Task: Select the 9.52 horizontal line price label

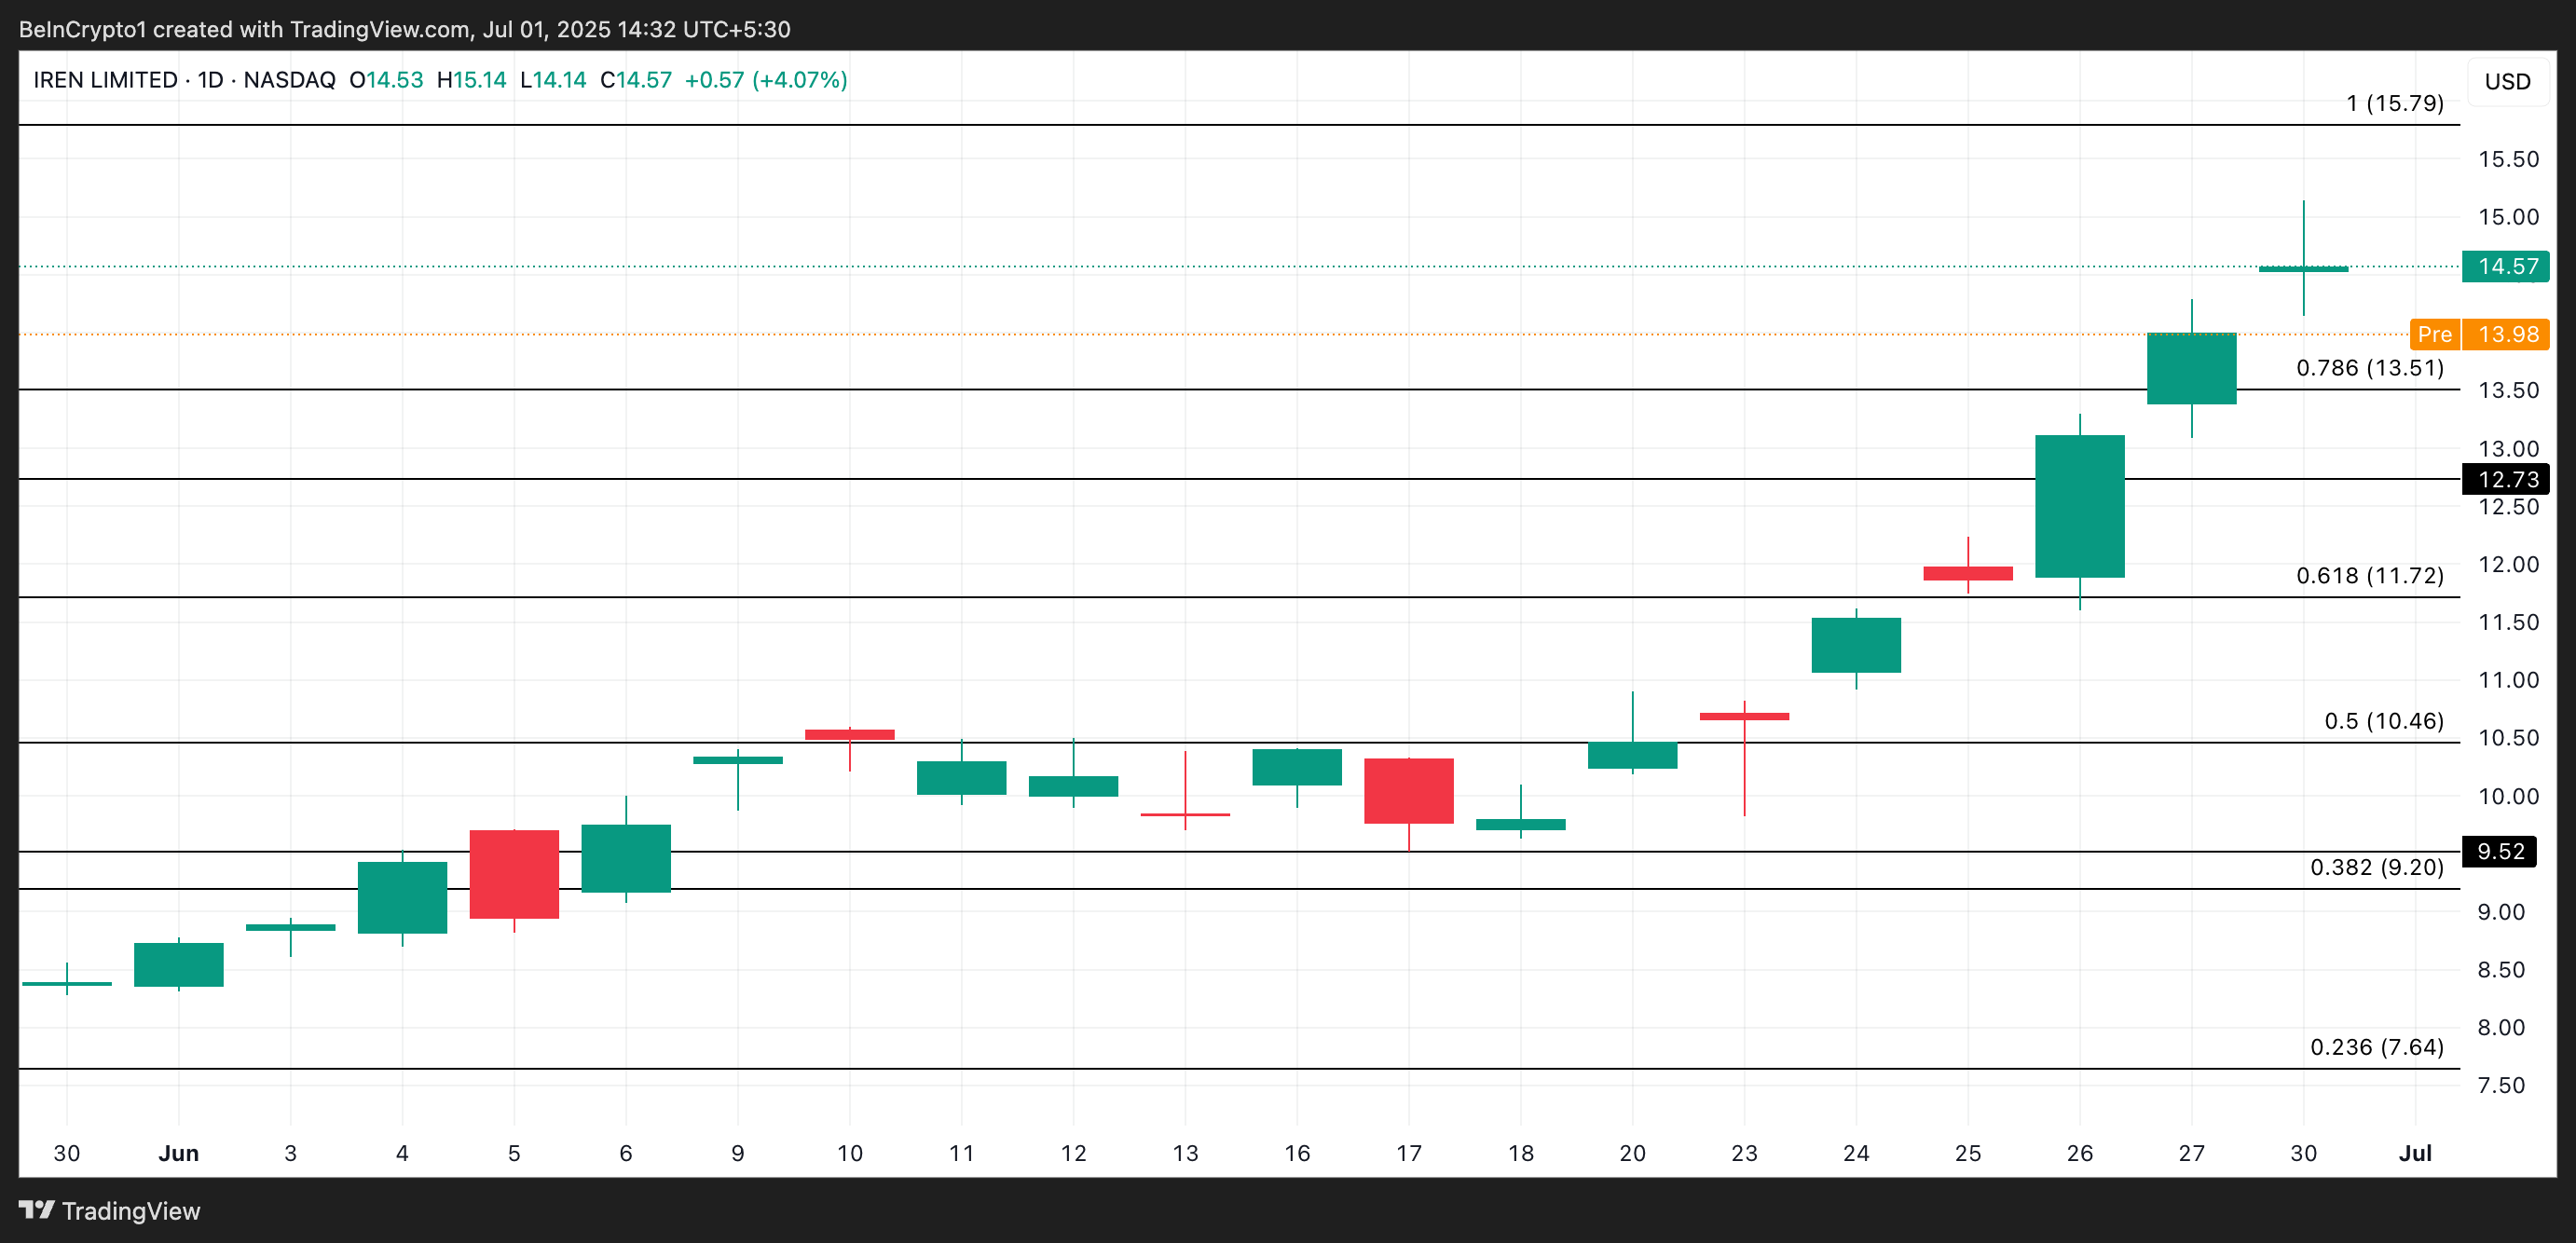Action: (2499, 851)
